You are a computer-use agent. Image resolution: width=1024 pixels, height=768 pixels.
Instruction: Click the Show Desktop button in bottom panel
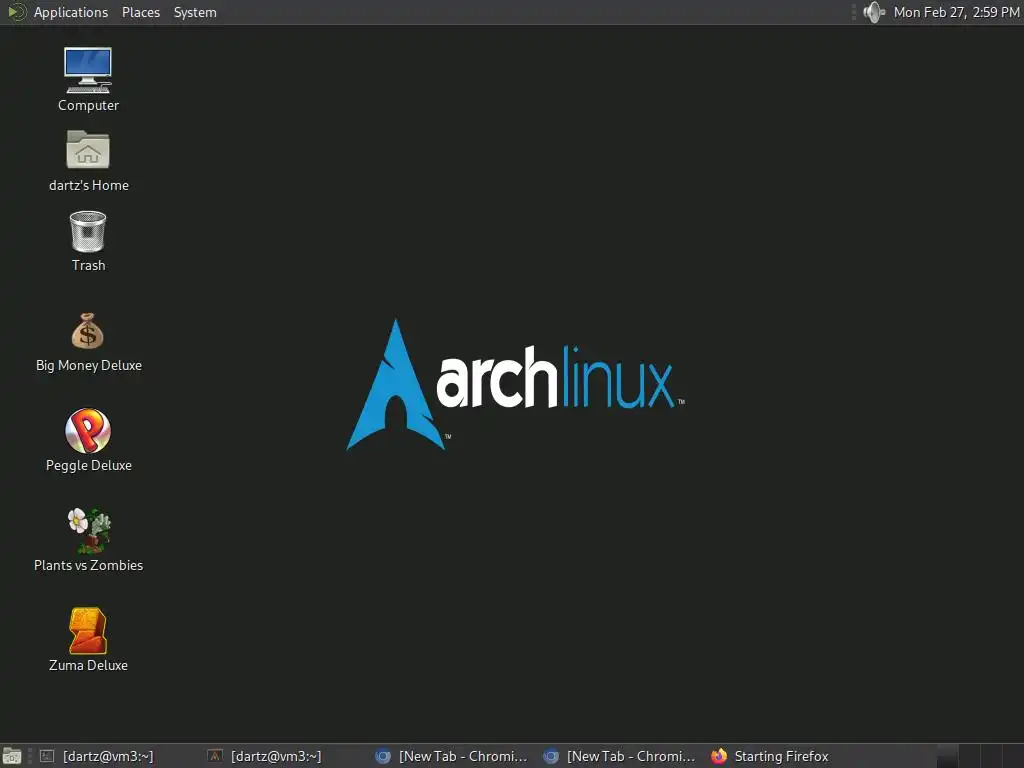(12, 756)
